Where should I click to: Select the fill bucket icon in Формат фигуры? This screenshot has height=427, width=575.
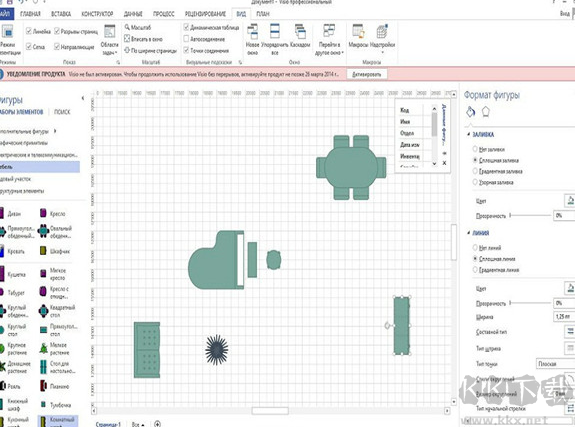[x=470, y=112]
